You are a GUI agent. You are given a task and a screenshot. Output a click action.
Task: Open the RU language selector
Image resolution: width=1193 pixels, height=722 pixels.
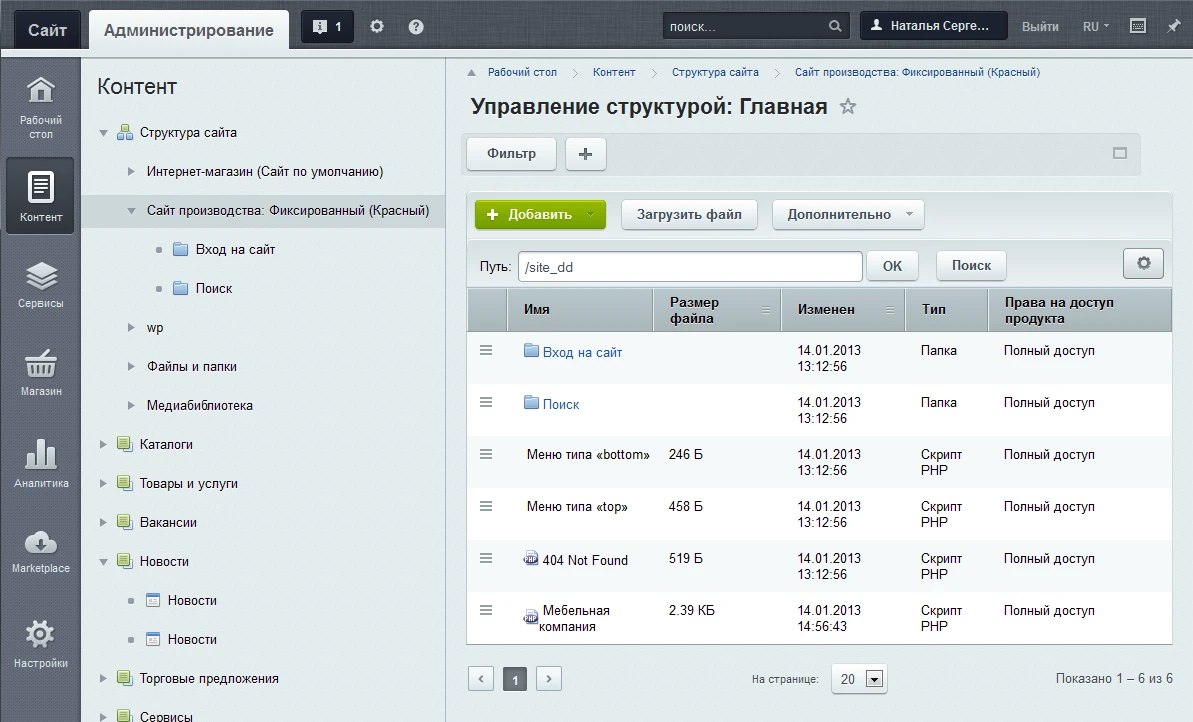pyautogui.click(x=1096, y=27)
